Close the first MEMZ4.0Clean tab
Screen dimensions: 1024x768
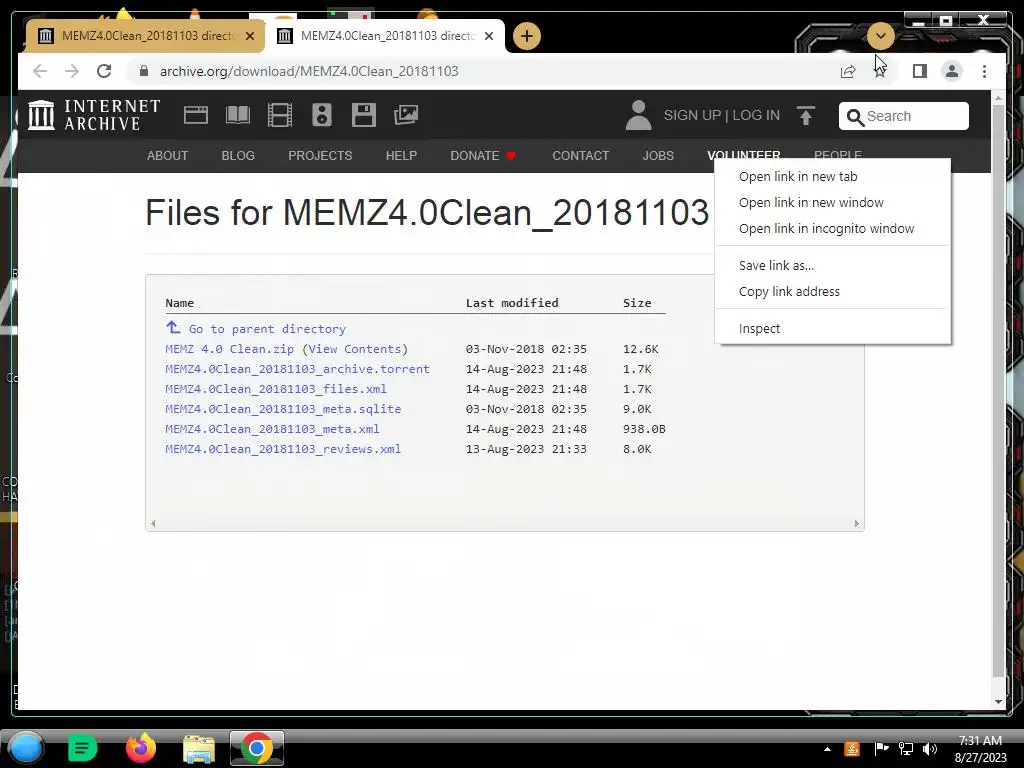[249, 36]
